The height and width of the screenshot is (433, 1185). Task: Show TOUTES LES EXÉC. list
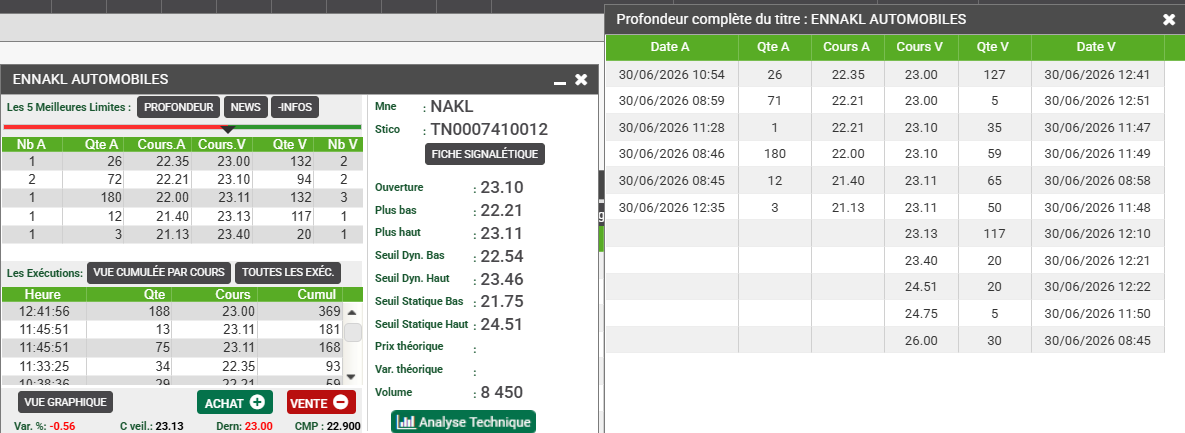(289, 272)
